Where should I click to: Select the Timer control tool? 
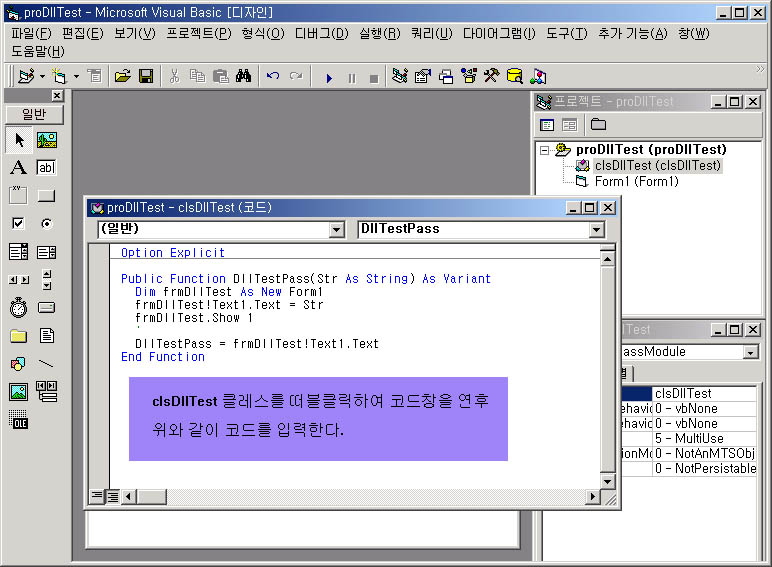click(x=19, y=308)
